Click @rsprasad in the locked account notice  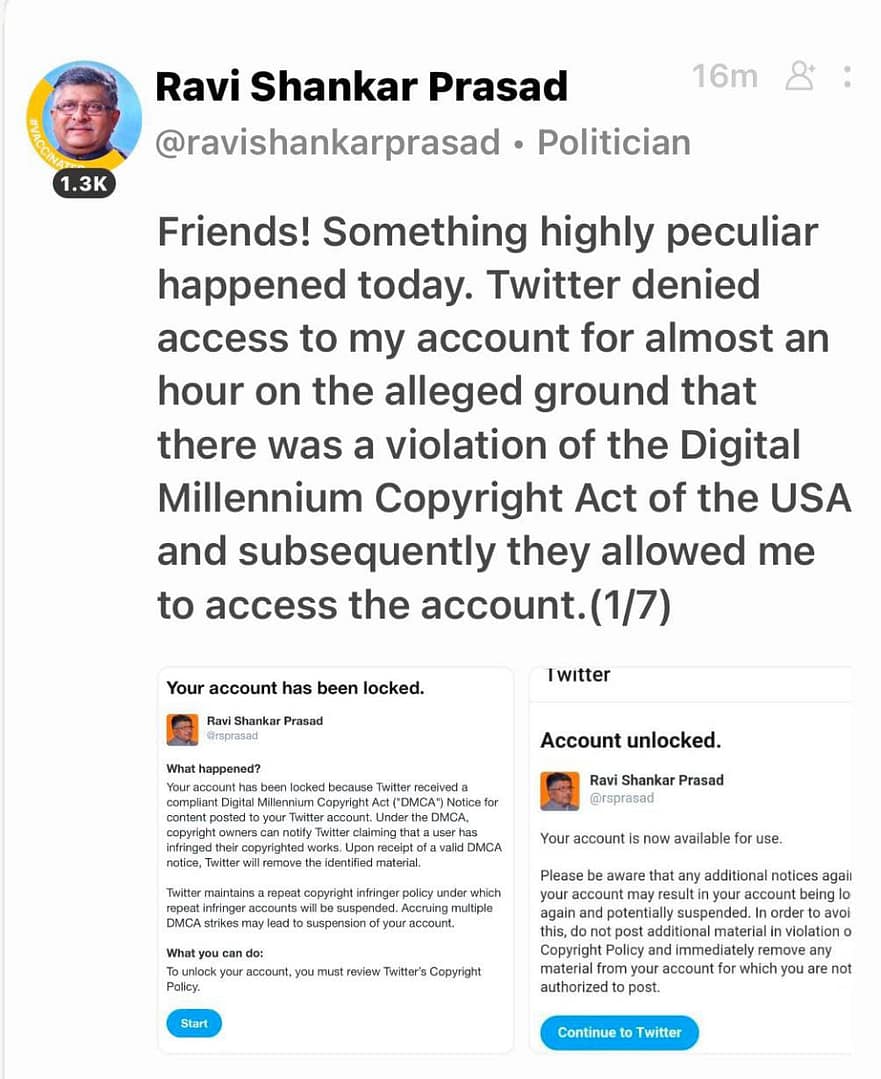pyautogui.click(x=232, y=736)
